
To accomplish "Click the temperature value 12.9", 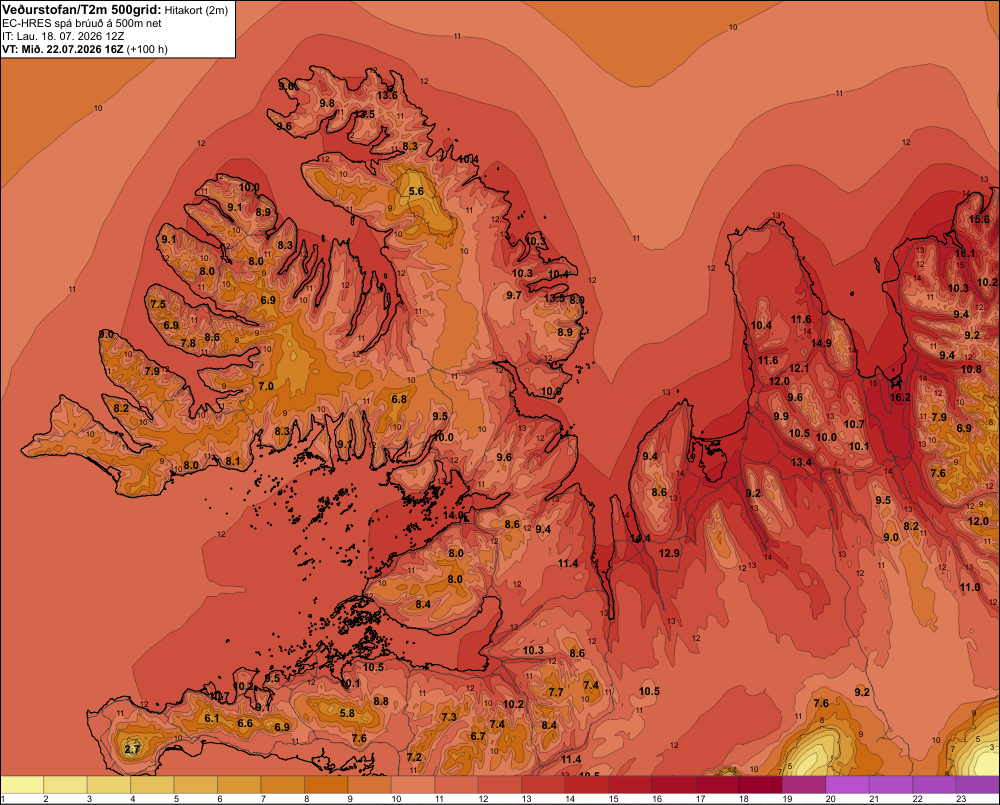I will tap(669, 553).
